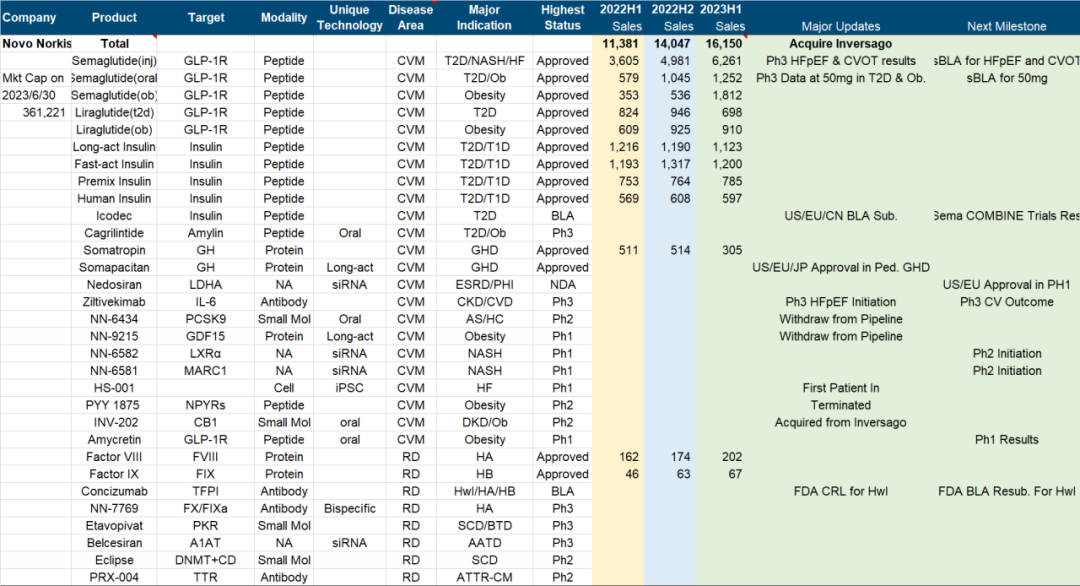Image resolution: width=1080 pixels, height=586 pixels.
Task: Select the sBLA for 50mg milestone cell
Action: tap(1006, 78)
